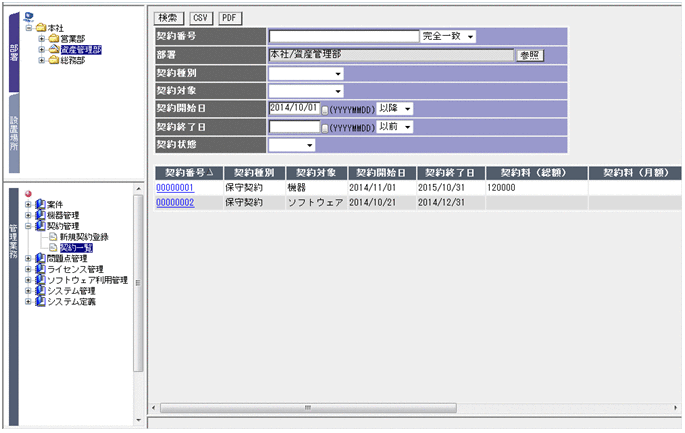Click the 案件 book icon
The height and width of the screenshot is (433, 685).
(40, 204)
